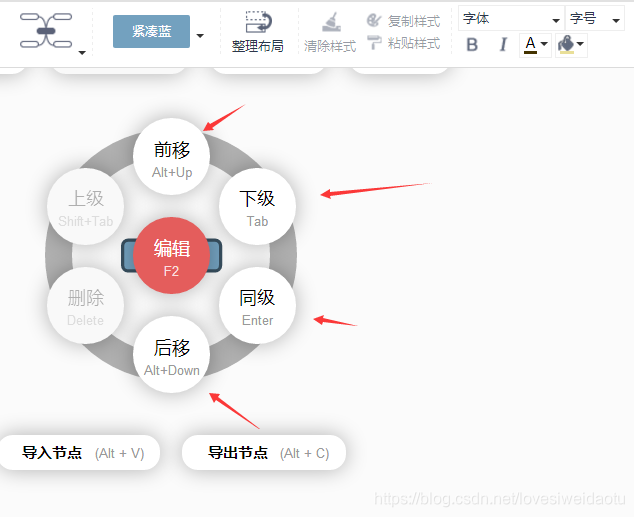Screen dimensions: 634x517
Task: Click 粘贴样式 paste style option
Action: click(404, 43)
